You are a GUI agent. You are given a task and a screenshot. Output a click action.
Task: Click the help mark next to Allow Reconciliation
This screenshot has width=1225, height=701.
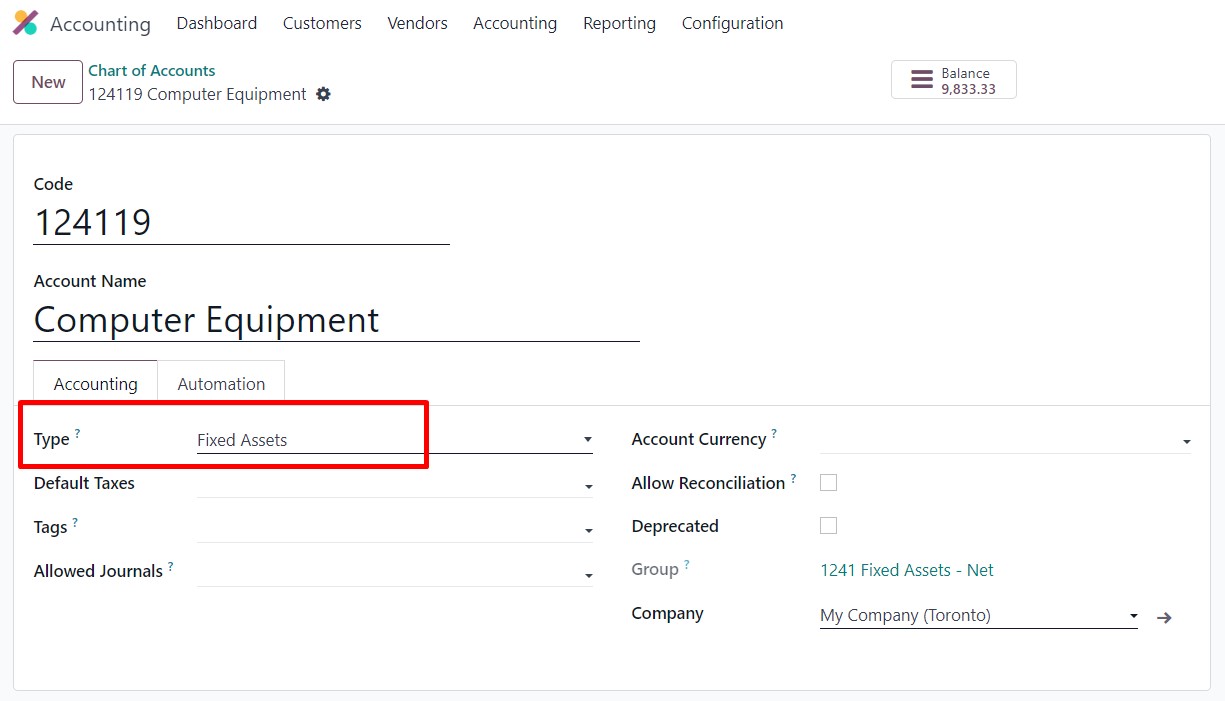[794, 478]
